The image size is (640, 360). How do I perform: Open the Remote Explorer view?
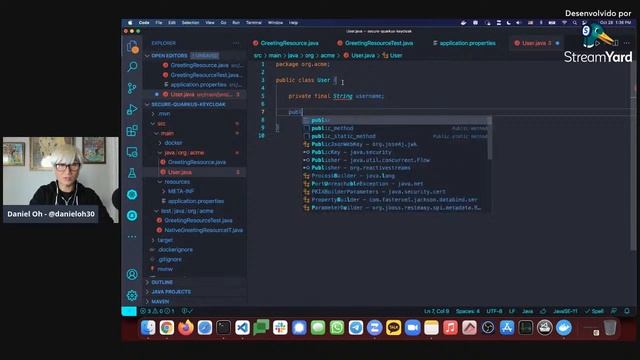point(132,152)
